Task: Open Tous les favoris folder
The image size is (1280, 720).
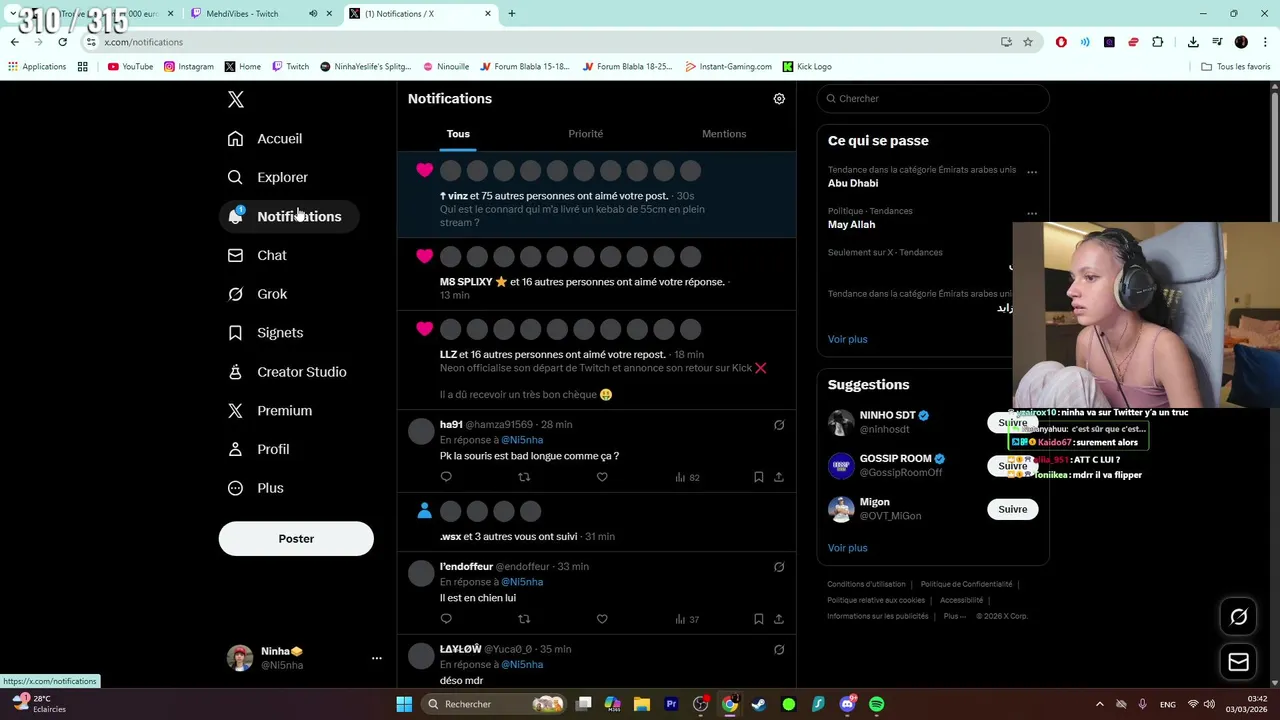Action: (x=1236, y=67)
